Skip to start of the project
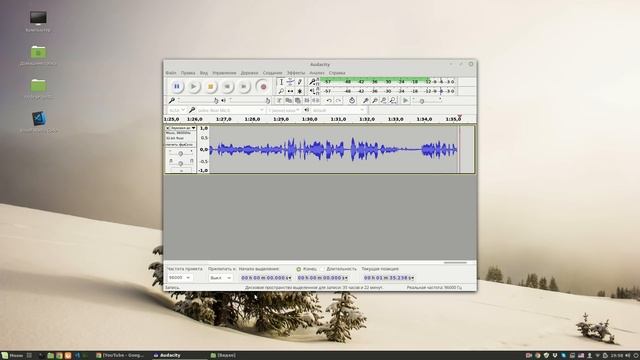 [227, 87]
